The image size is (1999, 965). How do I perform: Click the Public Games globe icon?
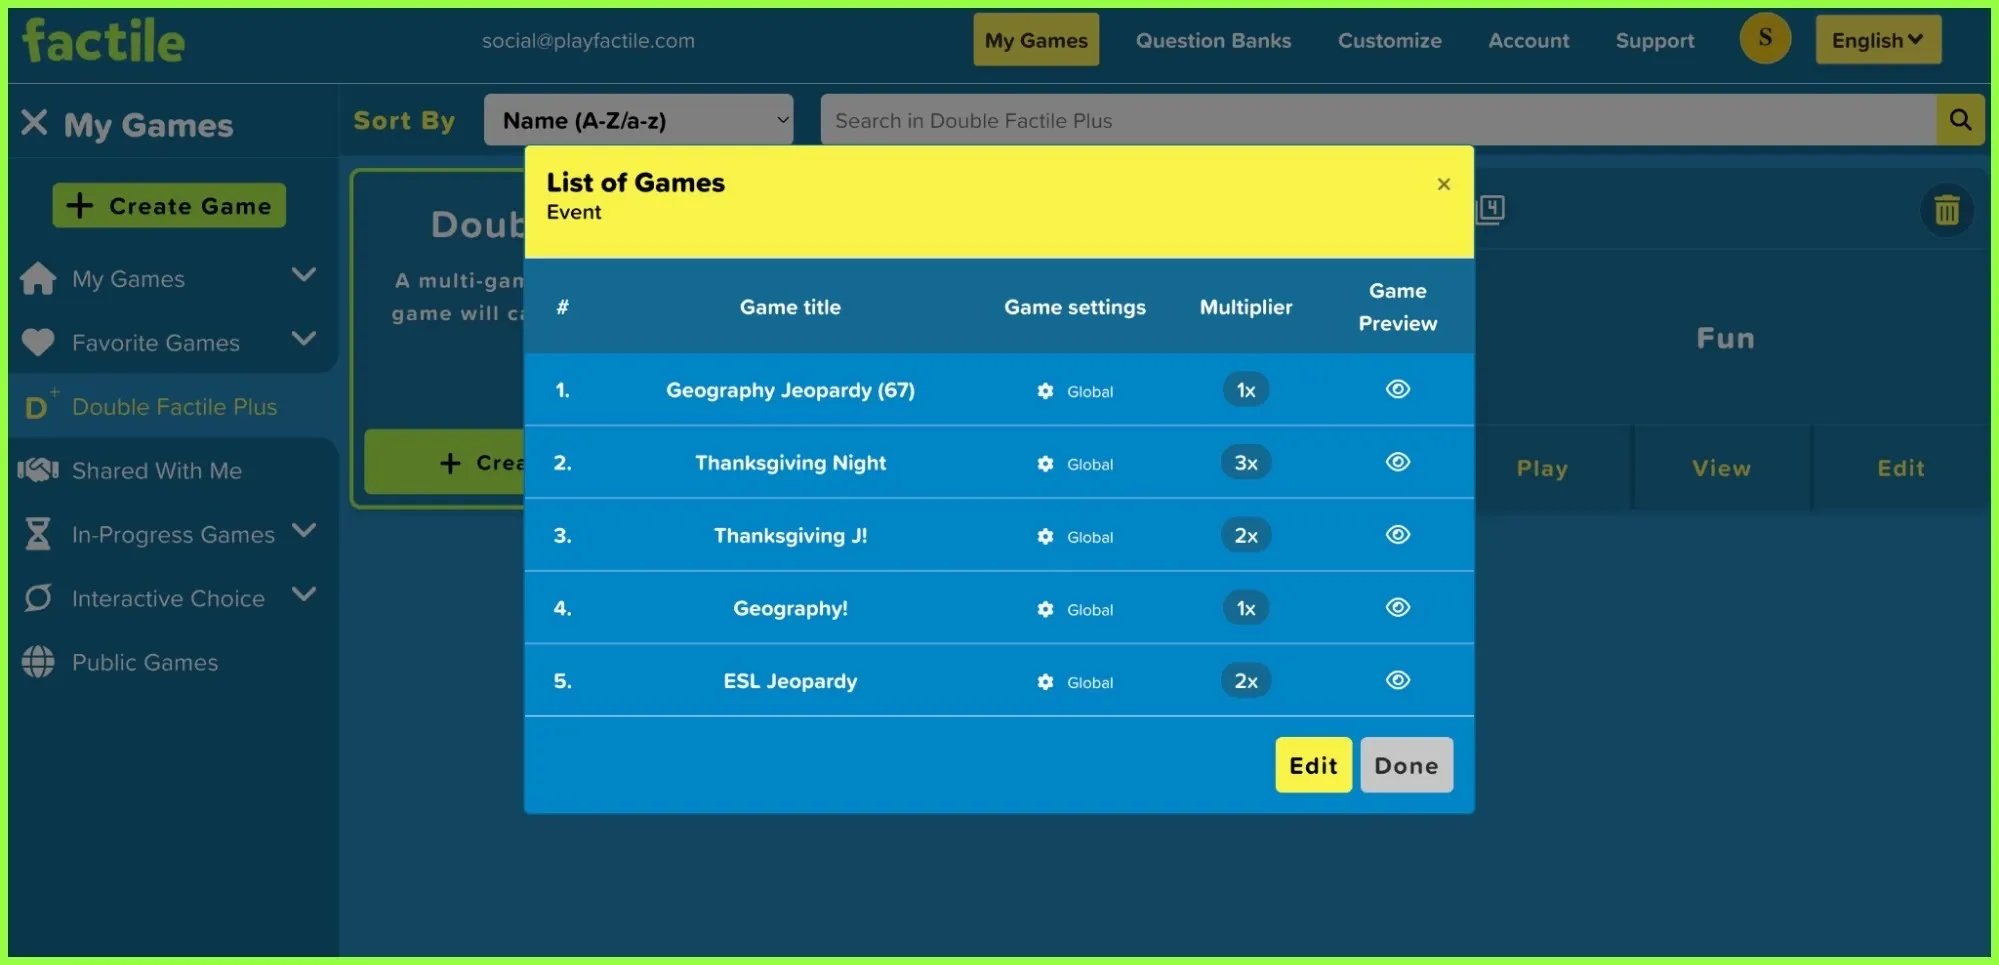pyautogui.click(x=38, y=662)
